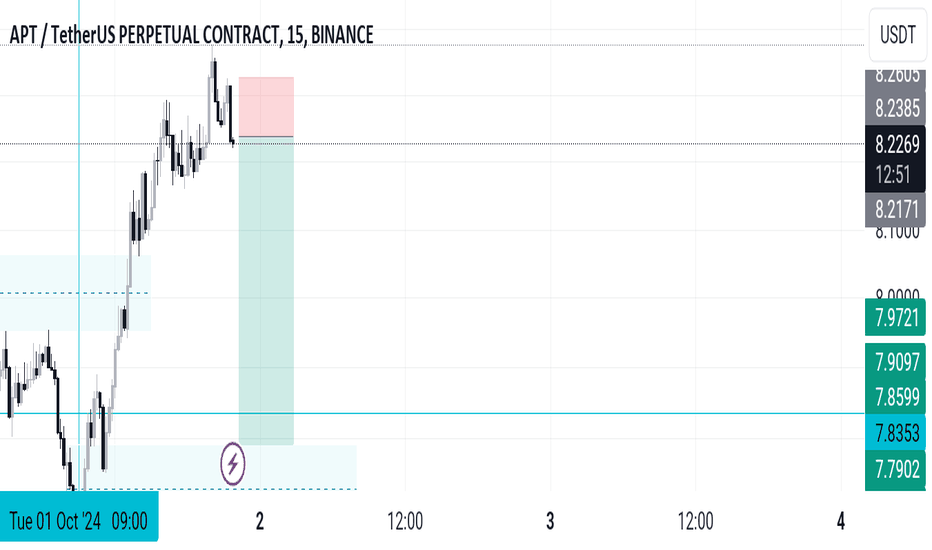Click the 7.7902 green price label
Screen dimensions: 932x550
(x=895, y=470)
